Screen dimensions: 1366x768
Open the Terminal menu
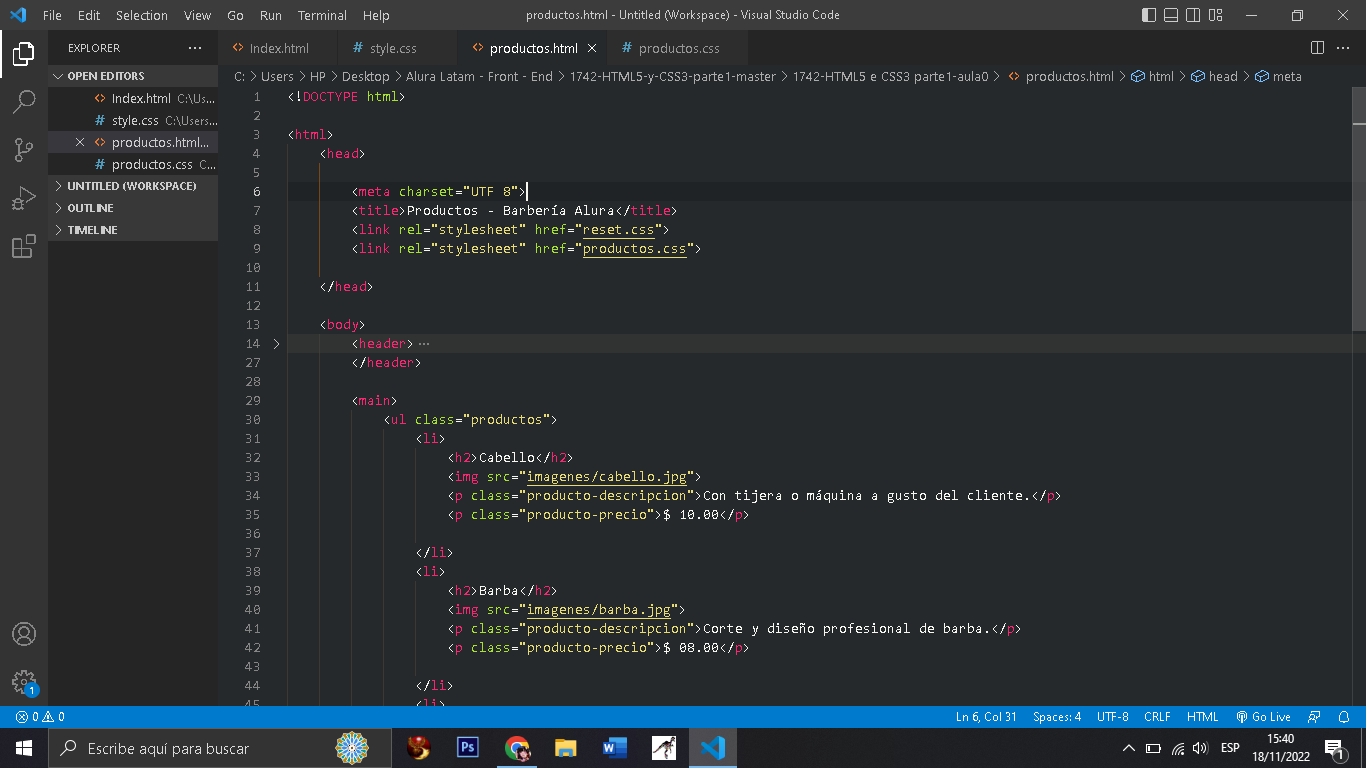click(322, 15)
